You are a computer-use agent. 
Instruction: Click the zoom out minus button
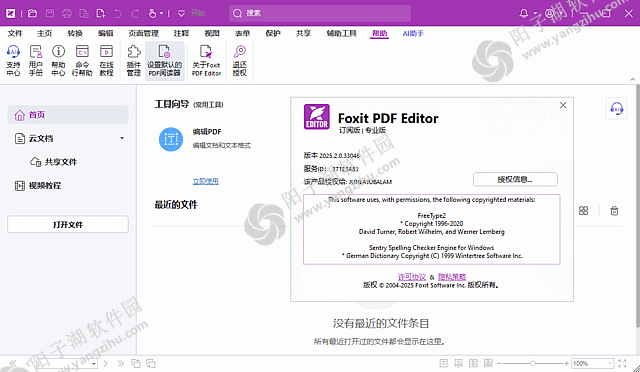pyautogui.click(x=499, y=363)
